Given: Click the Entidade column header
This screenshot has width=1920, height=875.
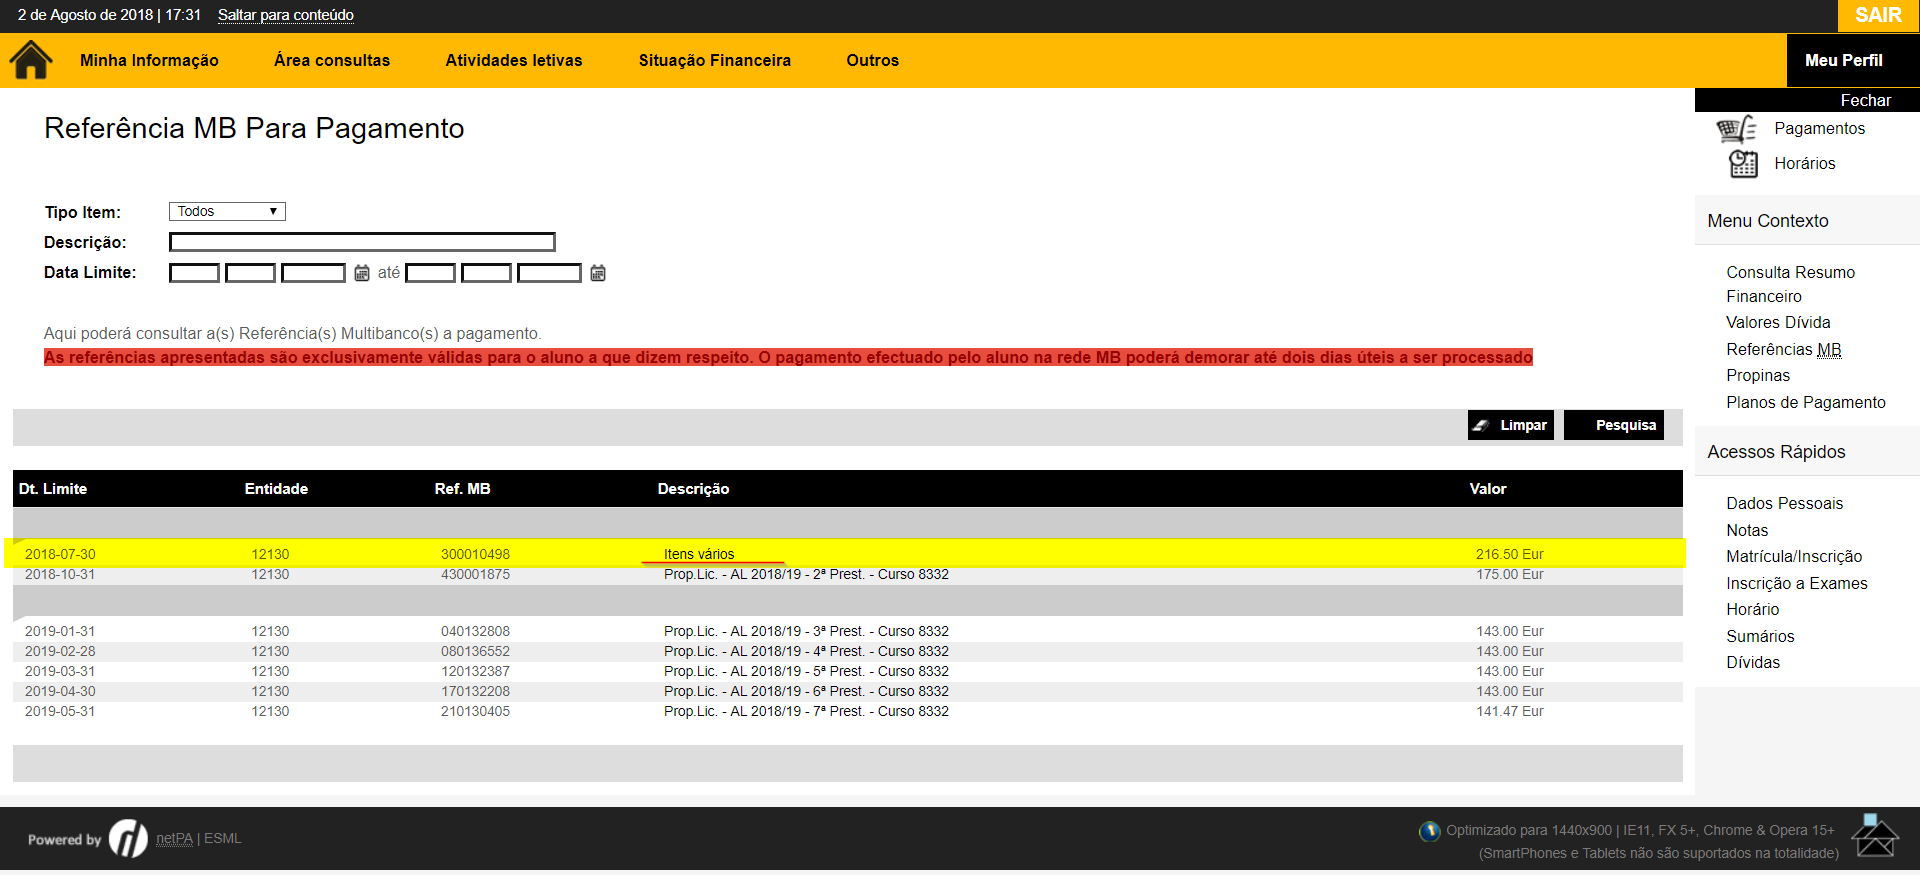Looking at the screenshot, I should pos(276,489).
